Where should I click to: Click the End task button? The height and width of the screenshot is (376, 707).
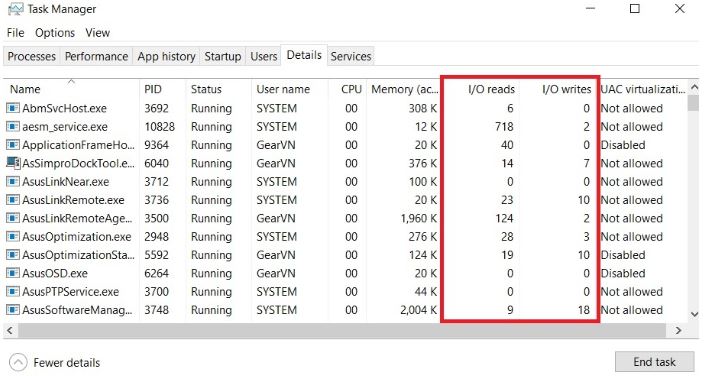[654, 362]
